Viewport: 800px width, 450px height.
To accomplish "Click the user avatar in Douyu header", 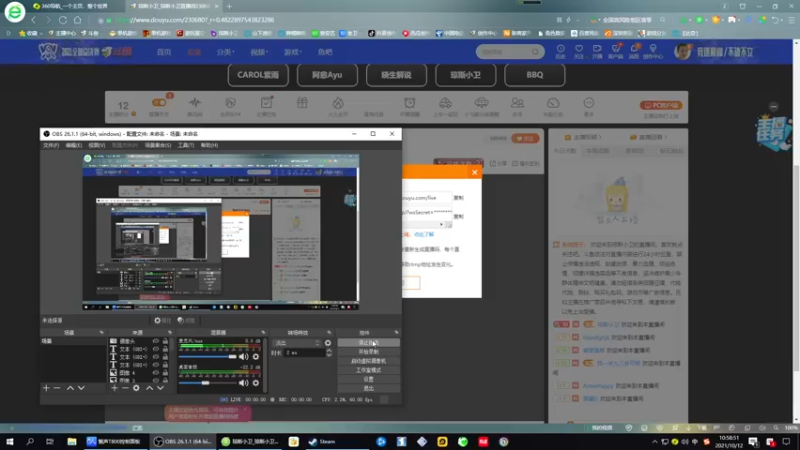I will coord(682,51).
